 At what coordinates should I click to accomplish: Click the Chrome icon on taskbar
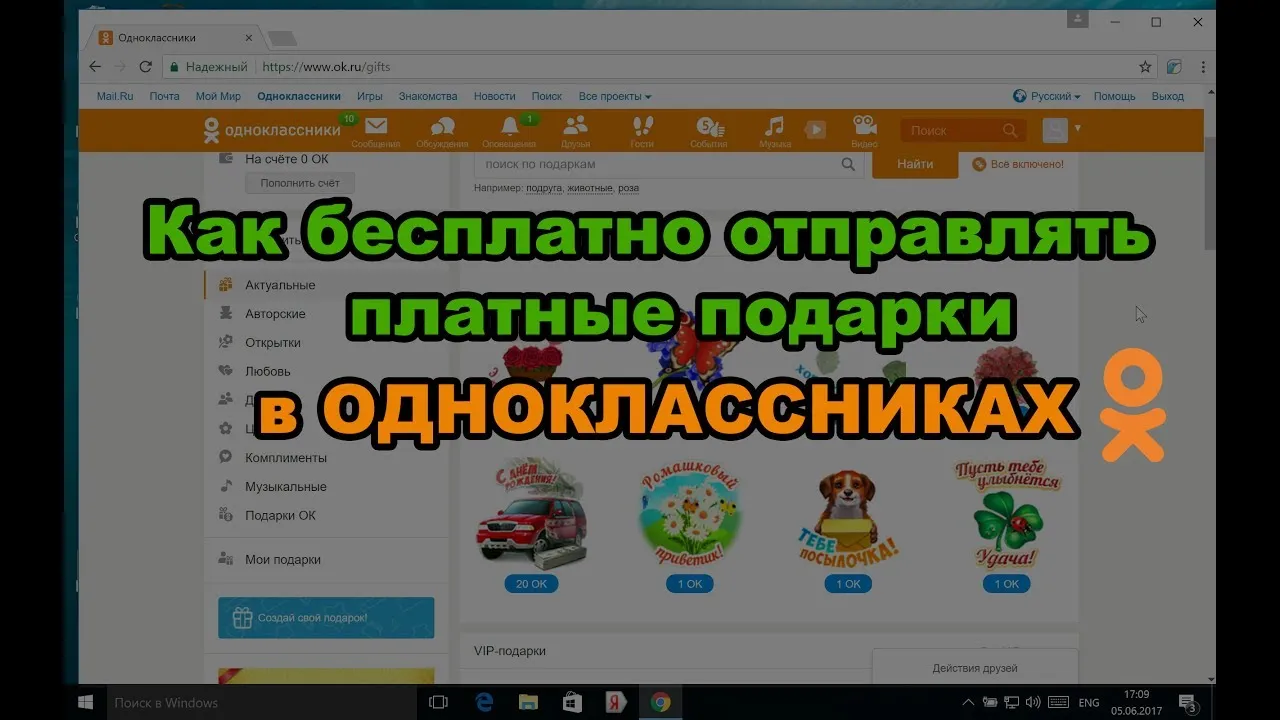(660, 702)
